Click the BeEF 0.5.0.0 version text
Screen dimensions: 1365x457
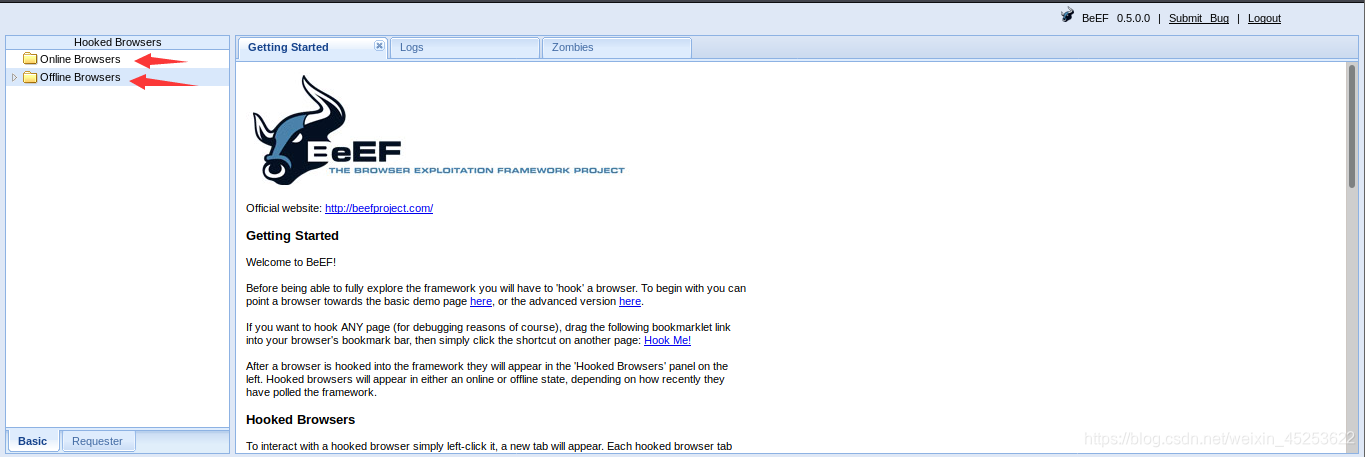coord(1116,18)
